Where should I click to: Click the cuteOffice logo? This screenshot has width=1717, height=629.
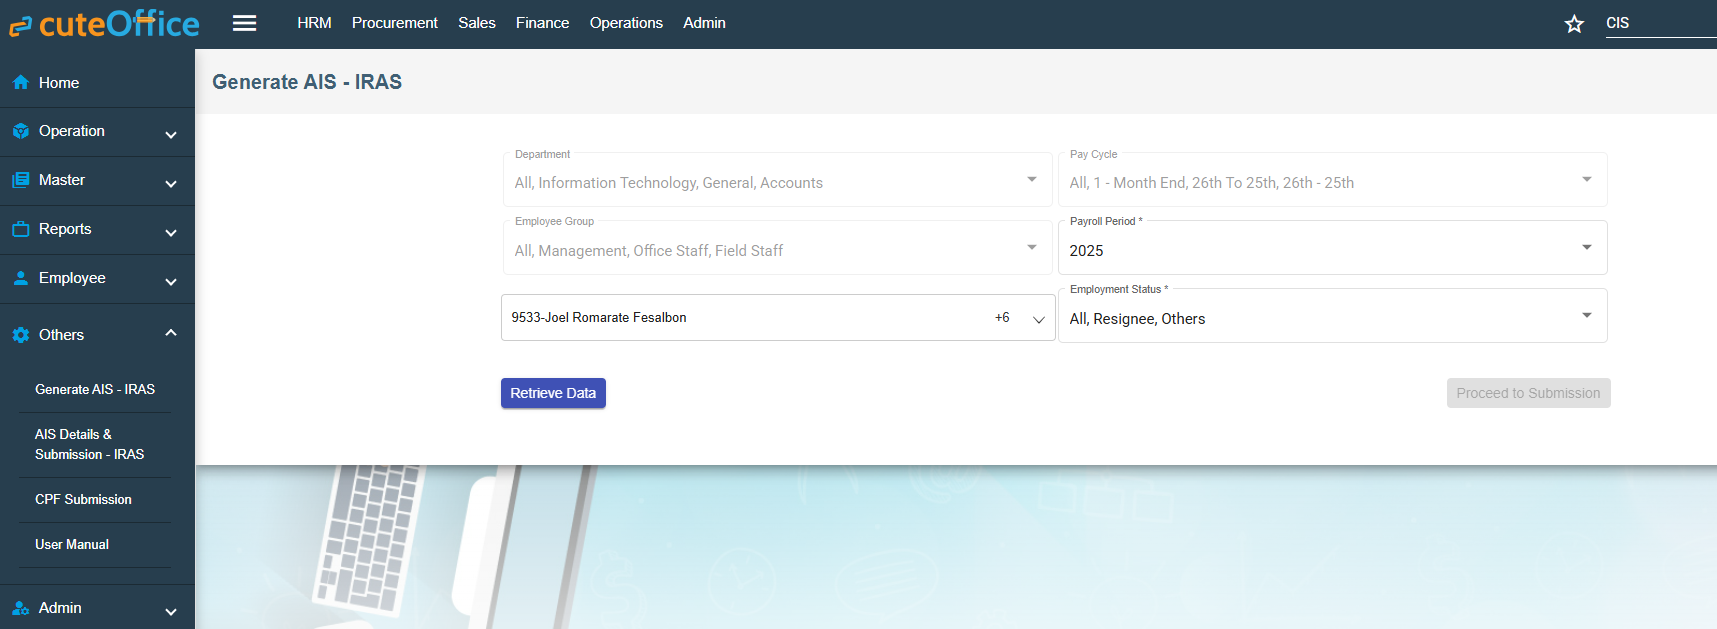[104, 24]
